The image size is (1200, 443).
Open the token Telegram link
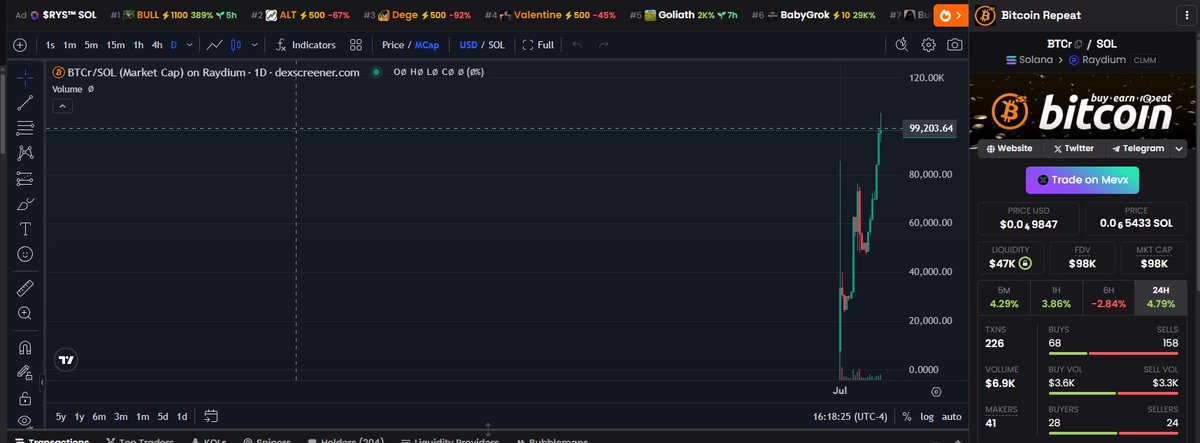(x=1138, y=148)
